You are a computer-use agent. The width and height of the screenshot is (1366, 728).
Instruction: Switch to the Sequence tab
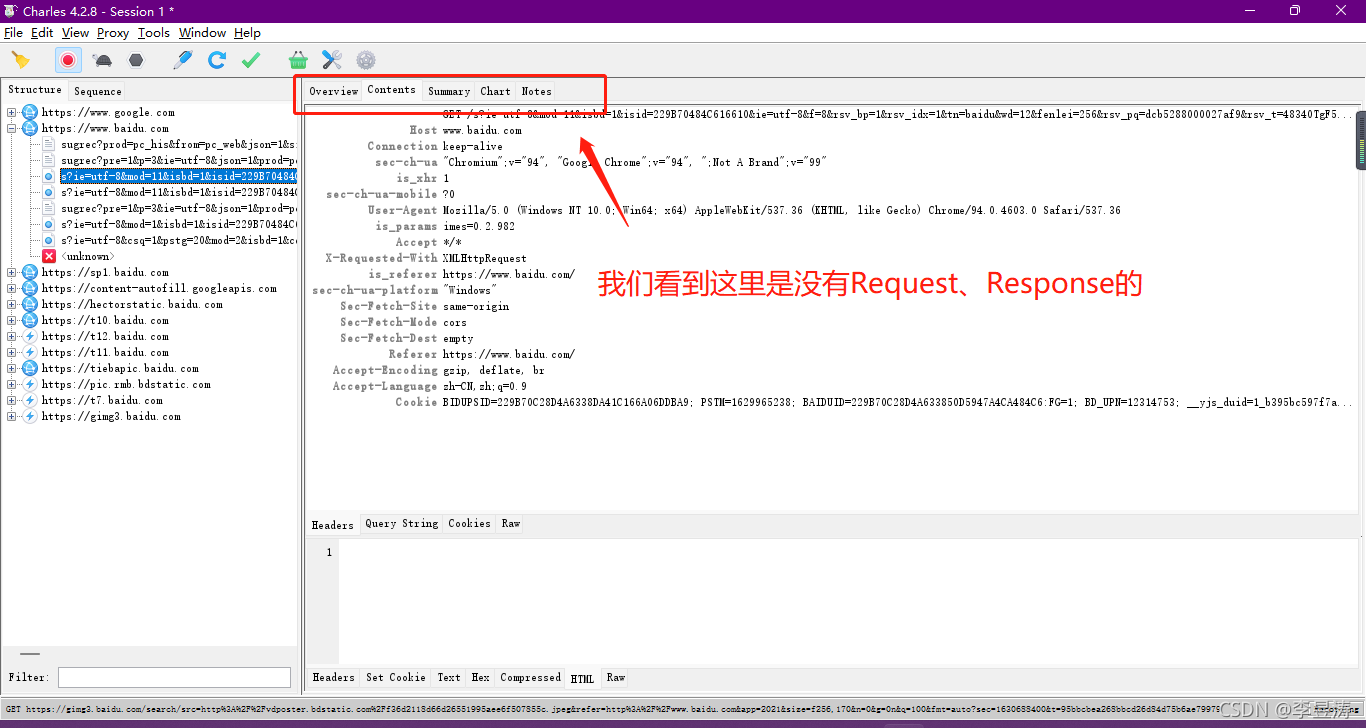[98, 91]
